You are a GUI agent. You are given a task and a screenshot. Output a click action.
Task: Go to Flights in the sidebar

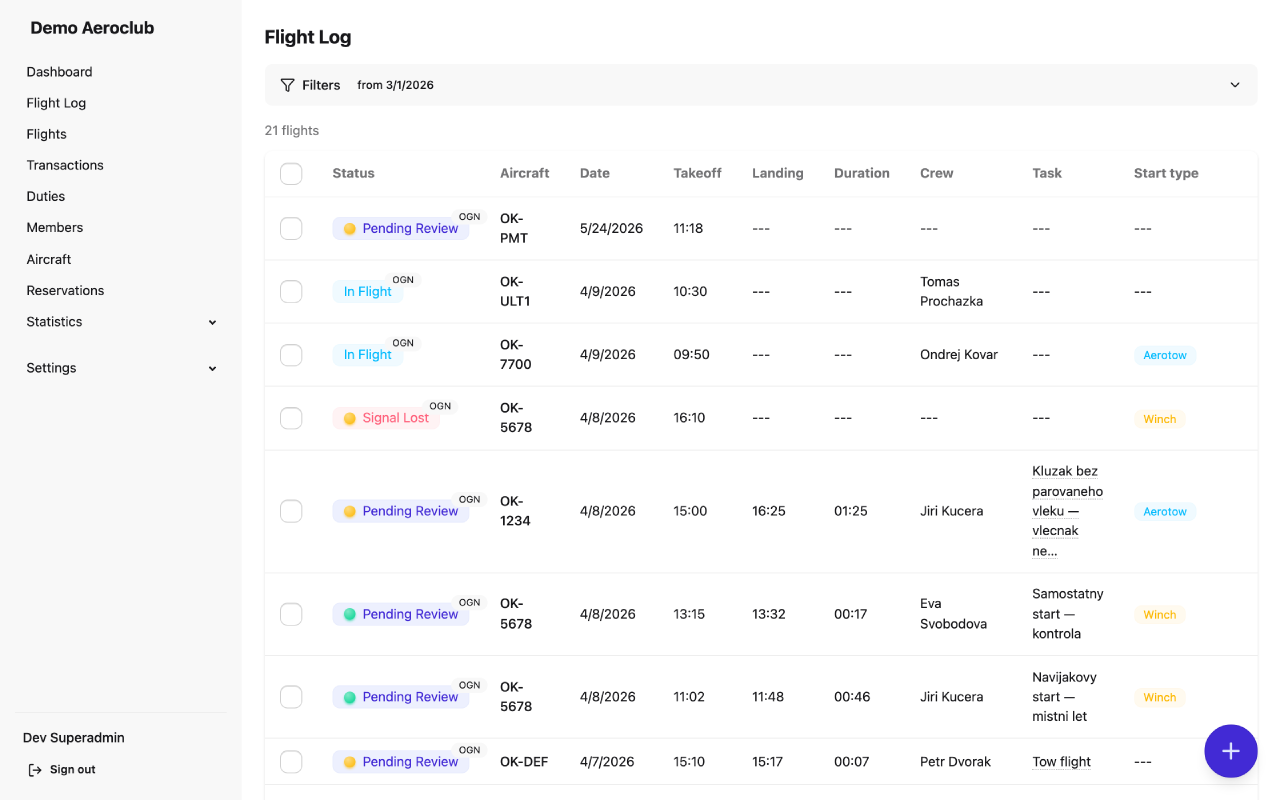[x=46, y=134]
